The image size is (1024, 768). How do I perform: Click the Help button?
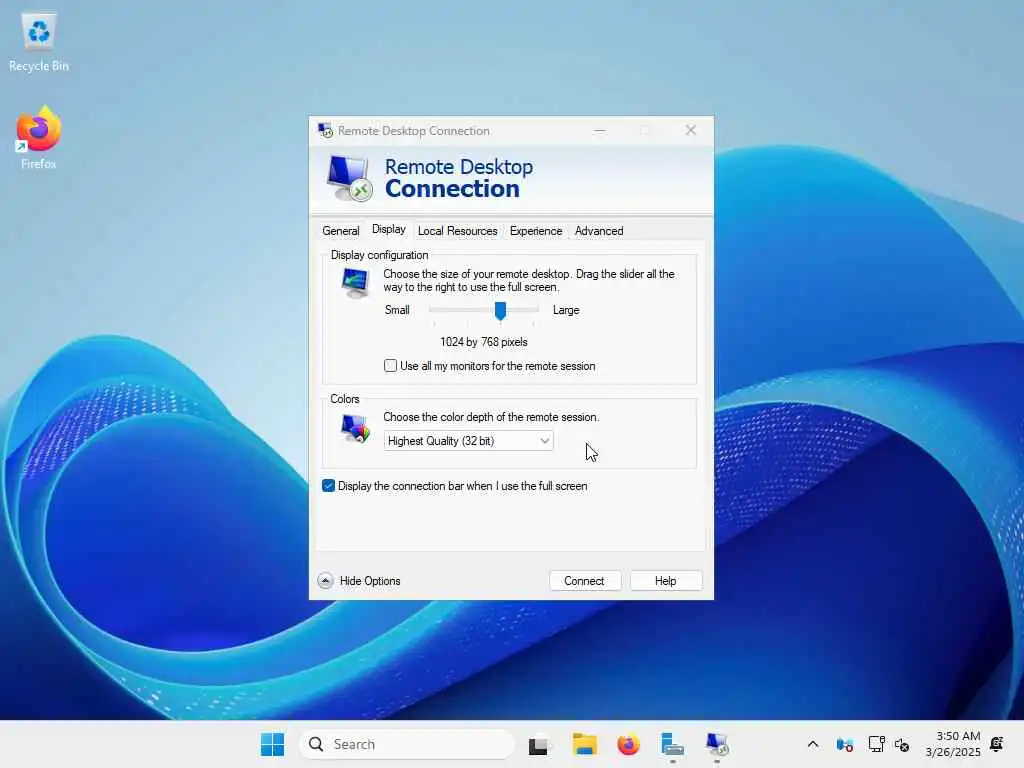[665, 581]
